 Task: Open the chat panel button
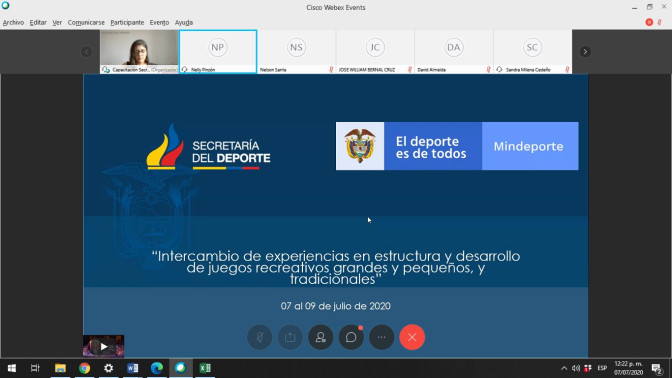coord(351,337)
